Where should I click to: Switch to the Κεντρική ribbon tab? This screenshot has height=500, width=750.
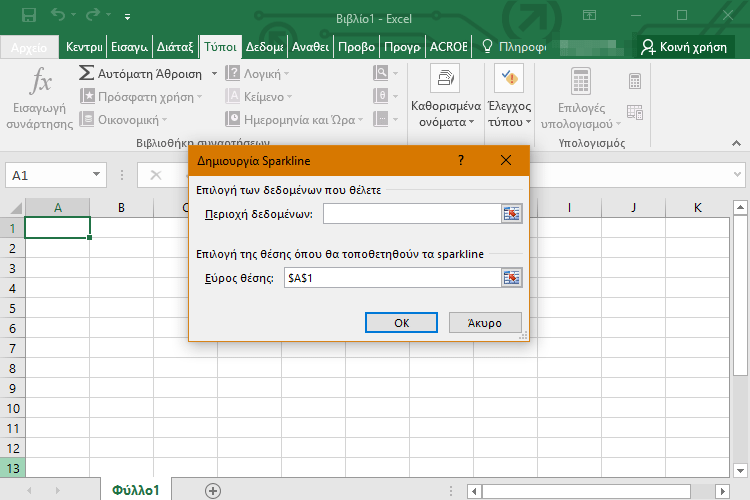pyautogui.click(x=84, y=47)
